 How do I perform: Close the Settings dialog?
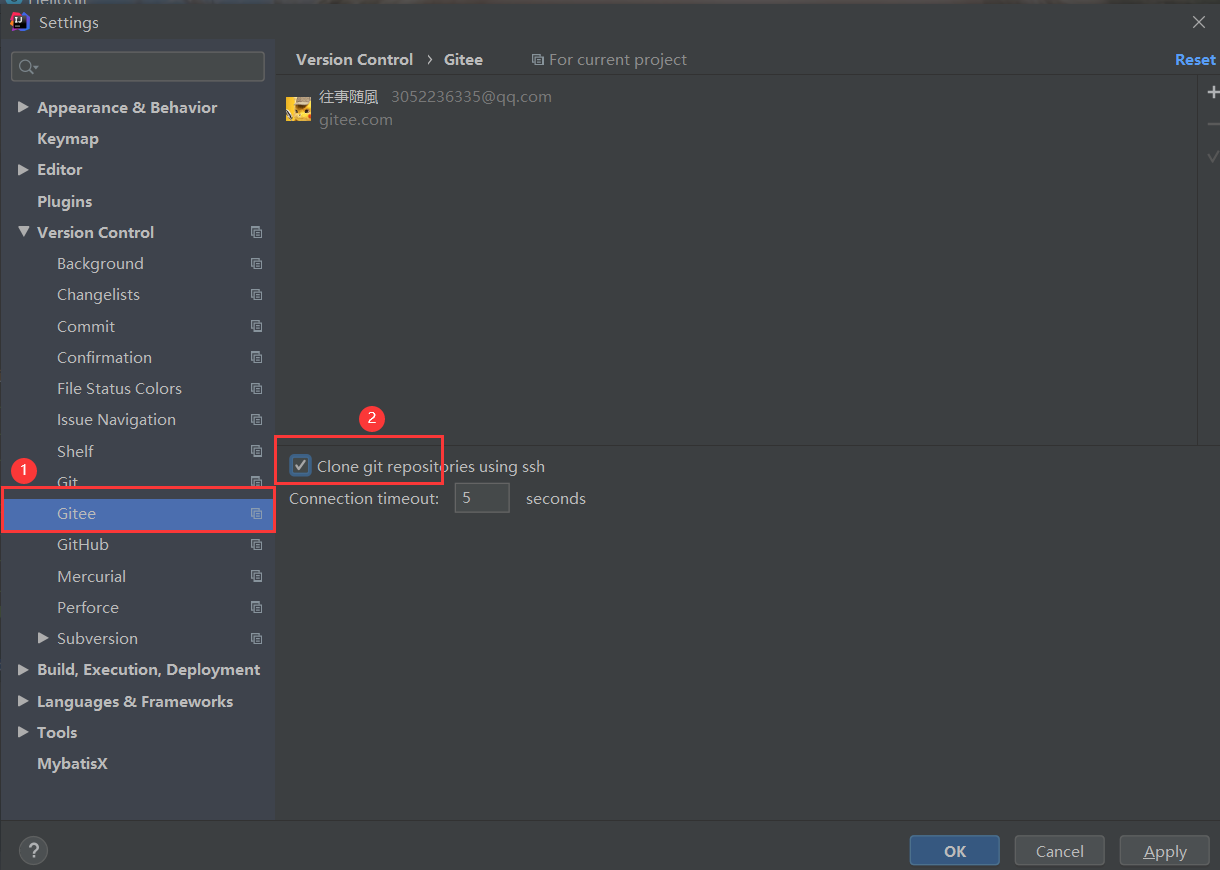click(x=1199, y=22)
